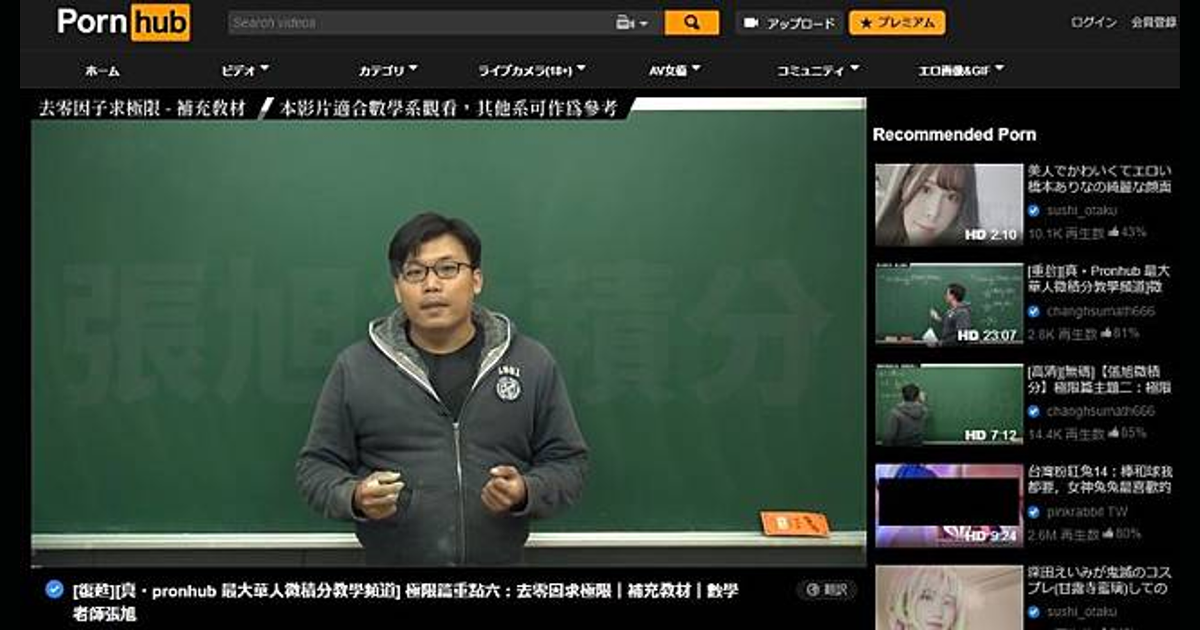
Task: Go to the ホーム menu item
Action: (x=102, y=70)
